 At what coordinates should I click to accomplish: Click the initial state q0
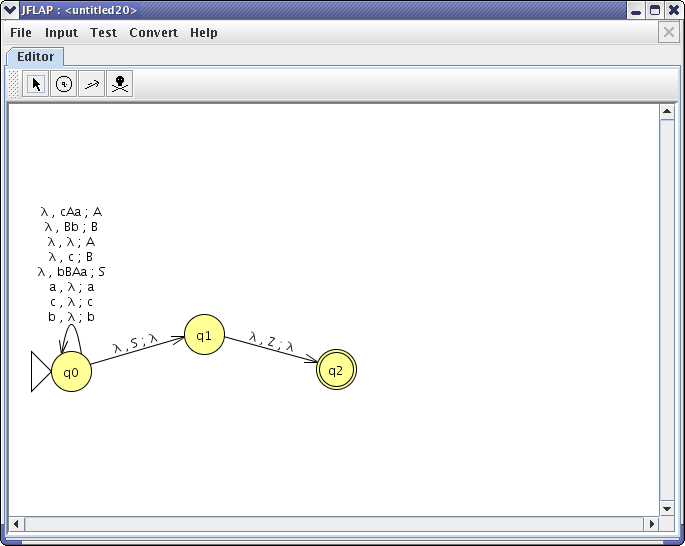click(71, 372)
